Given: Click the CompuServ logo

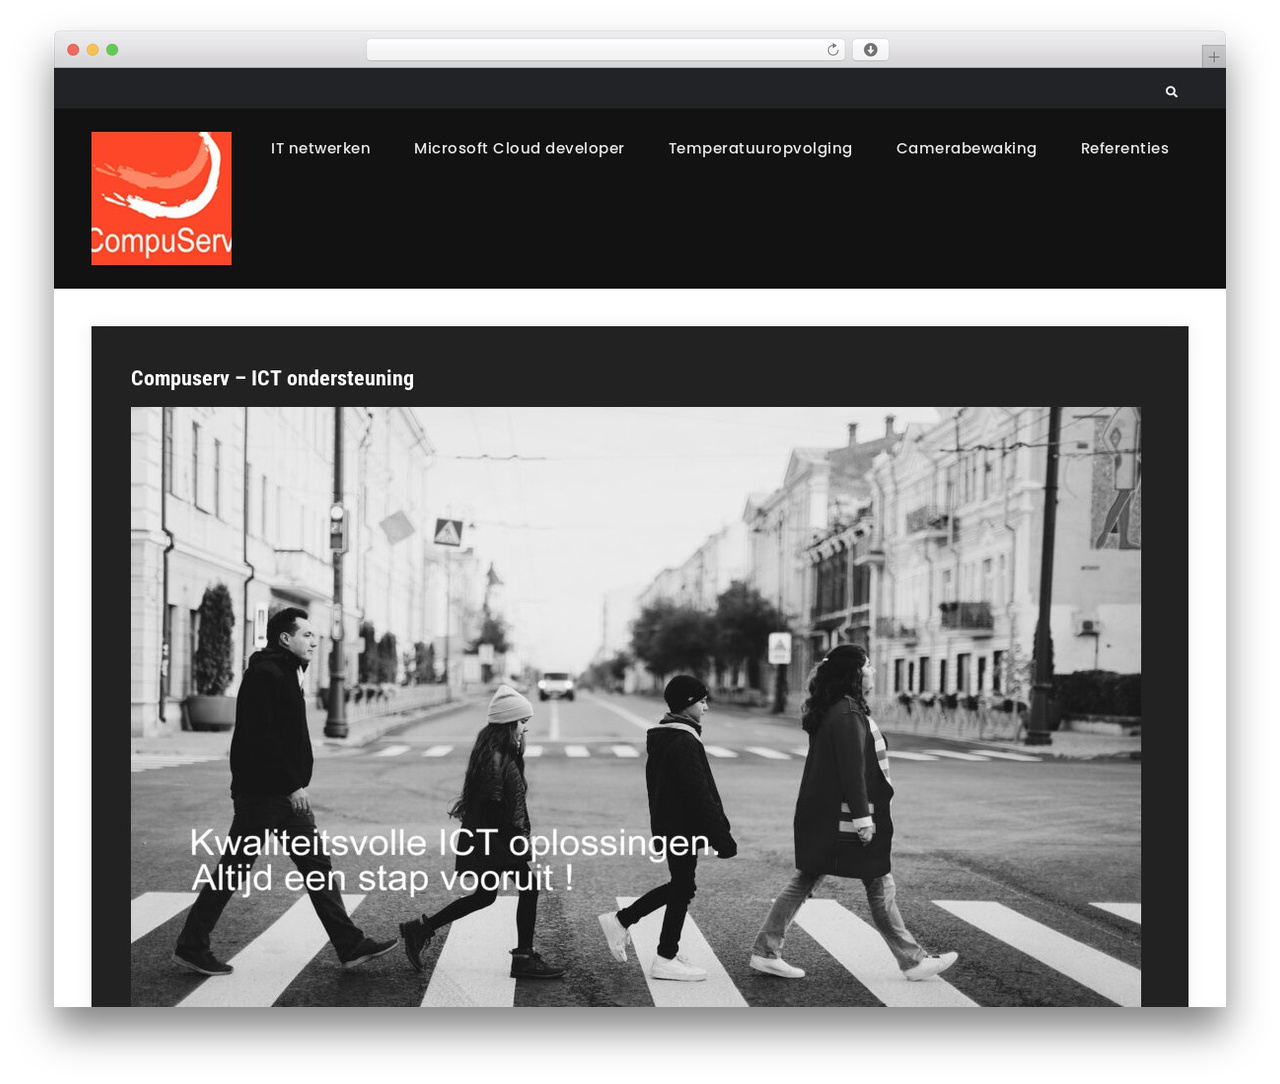Looking at the screenshot, I should (x=161, y=198).
